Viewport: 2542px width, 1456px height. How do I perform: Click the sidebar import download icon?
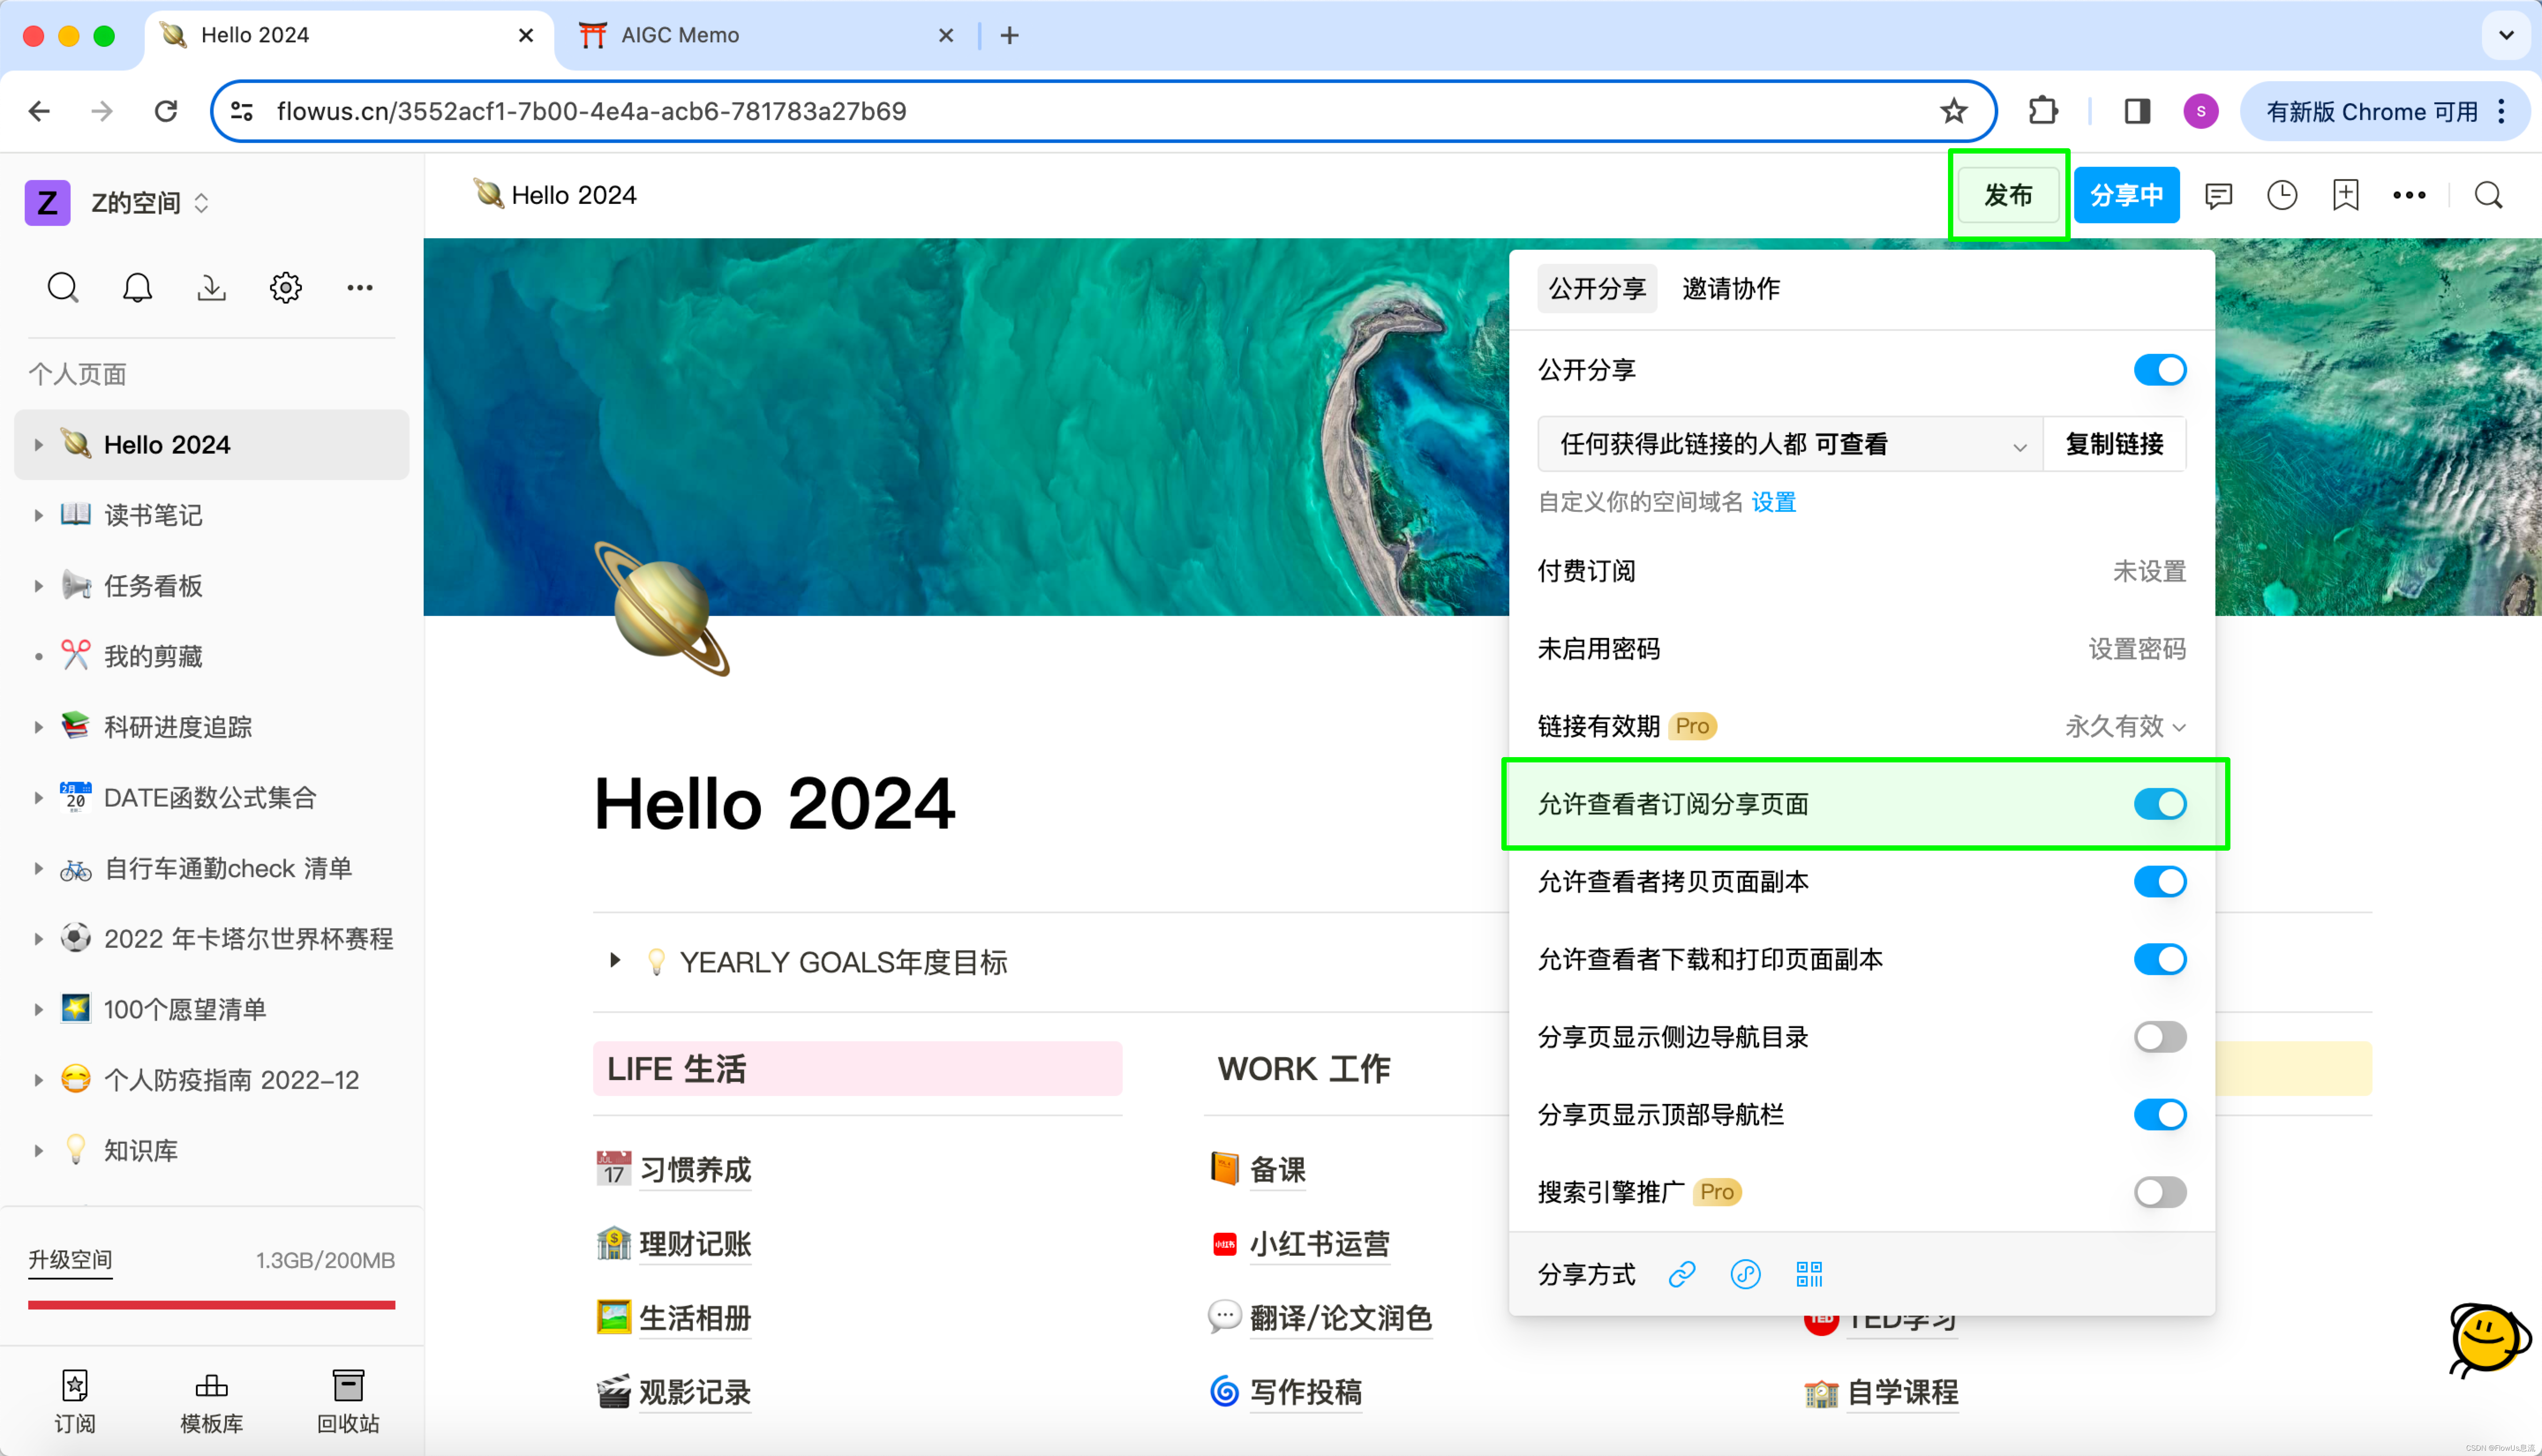pyautogui.click(x=211, y=288)
